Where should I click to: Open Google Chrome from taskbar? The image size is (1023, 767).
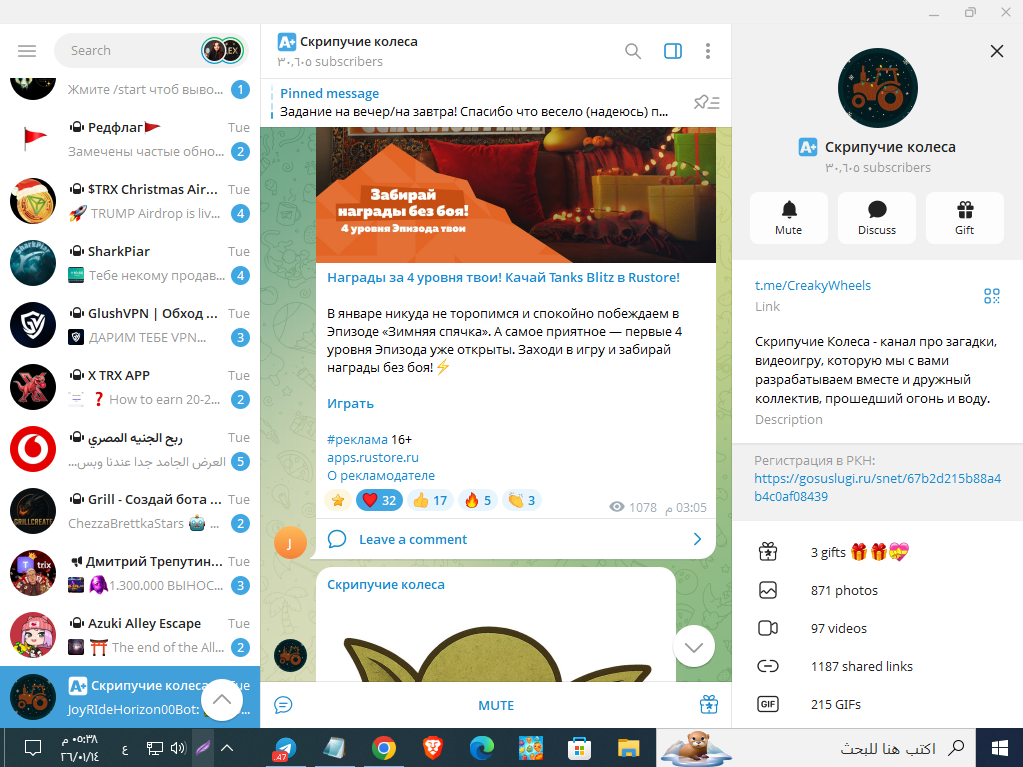point(384,748)
